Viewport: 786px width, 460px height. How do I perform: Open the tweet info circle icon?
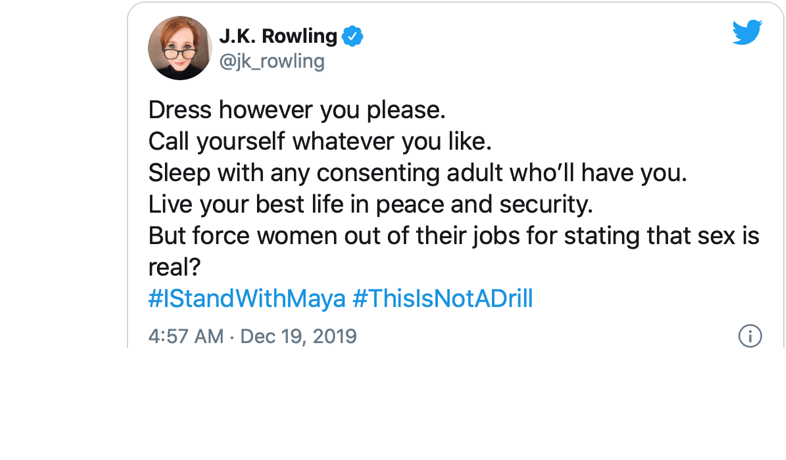749,336
